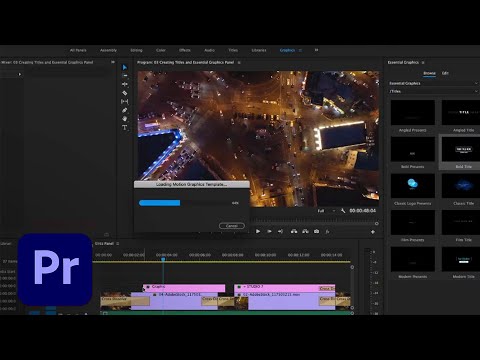
Task: Step forward one frame
Action: pos(269,231)
